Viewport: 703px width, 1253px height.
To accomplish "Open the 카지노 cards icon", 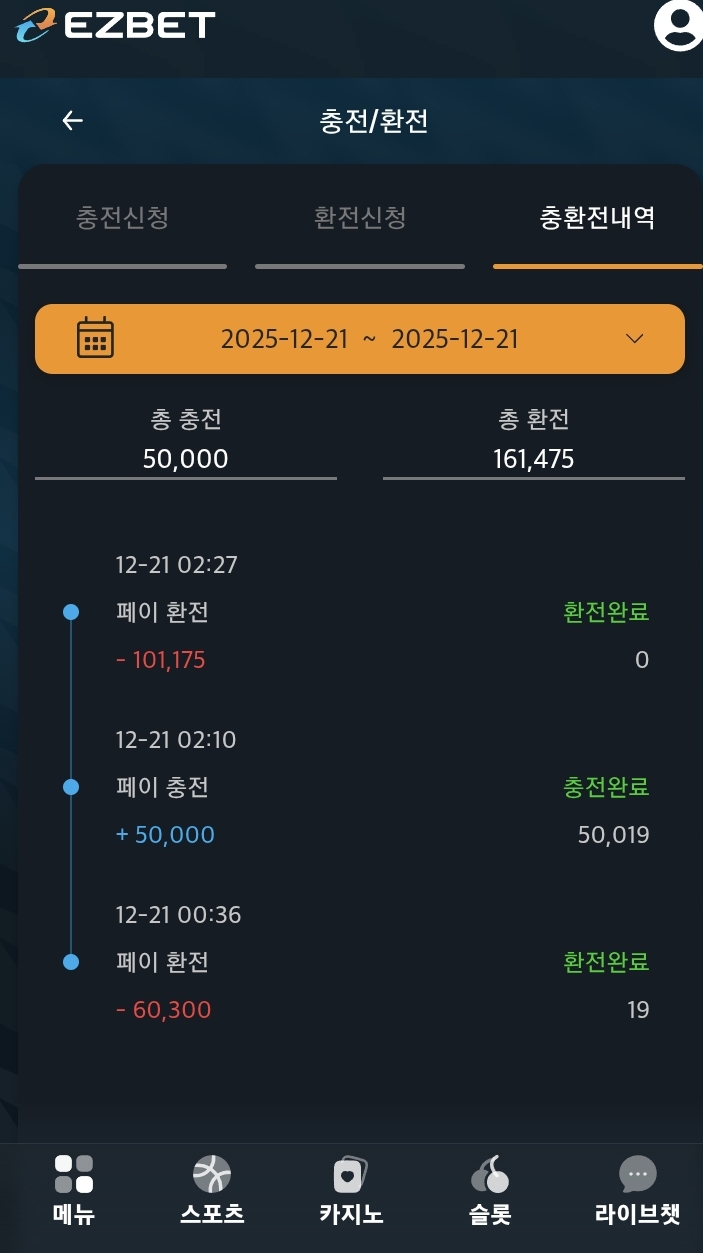I will coord(350,1174).
